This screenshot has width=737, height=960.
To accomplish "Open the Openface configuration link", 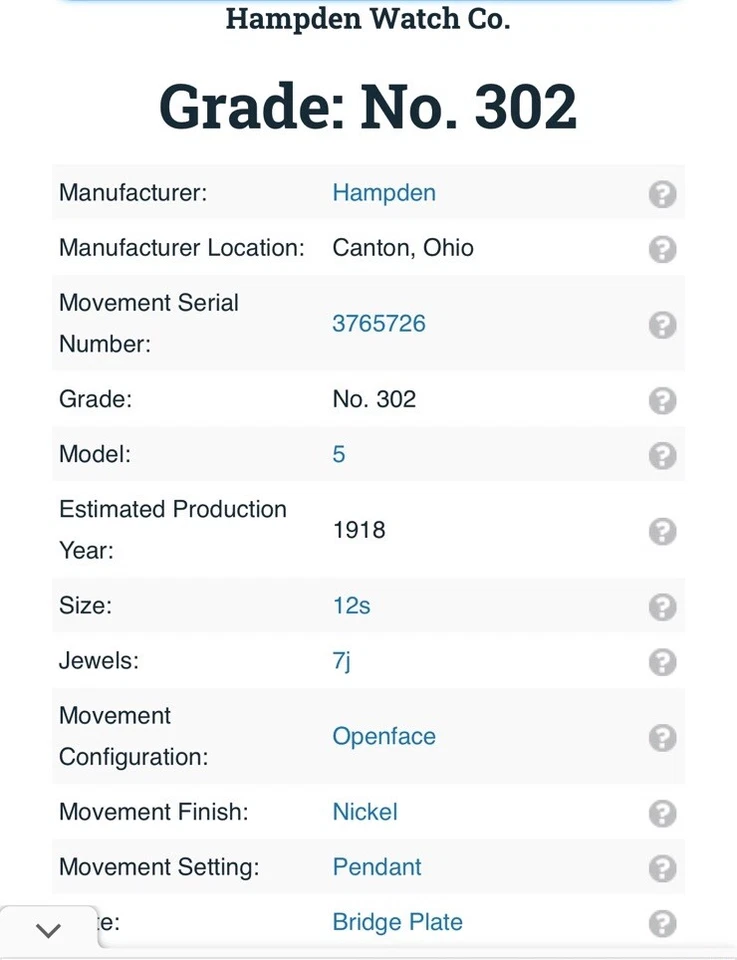I will click(x=384, y=737).
